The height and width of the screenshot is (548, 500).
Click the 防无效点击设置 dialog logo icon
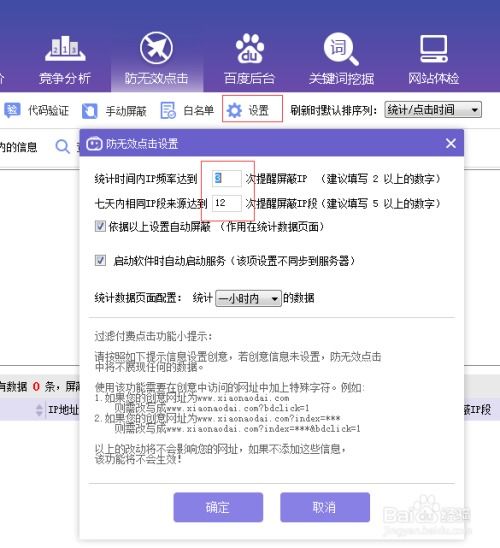94,144
